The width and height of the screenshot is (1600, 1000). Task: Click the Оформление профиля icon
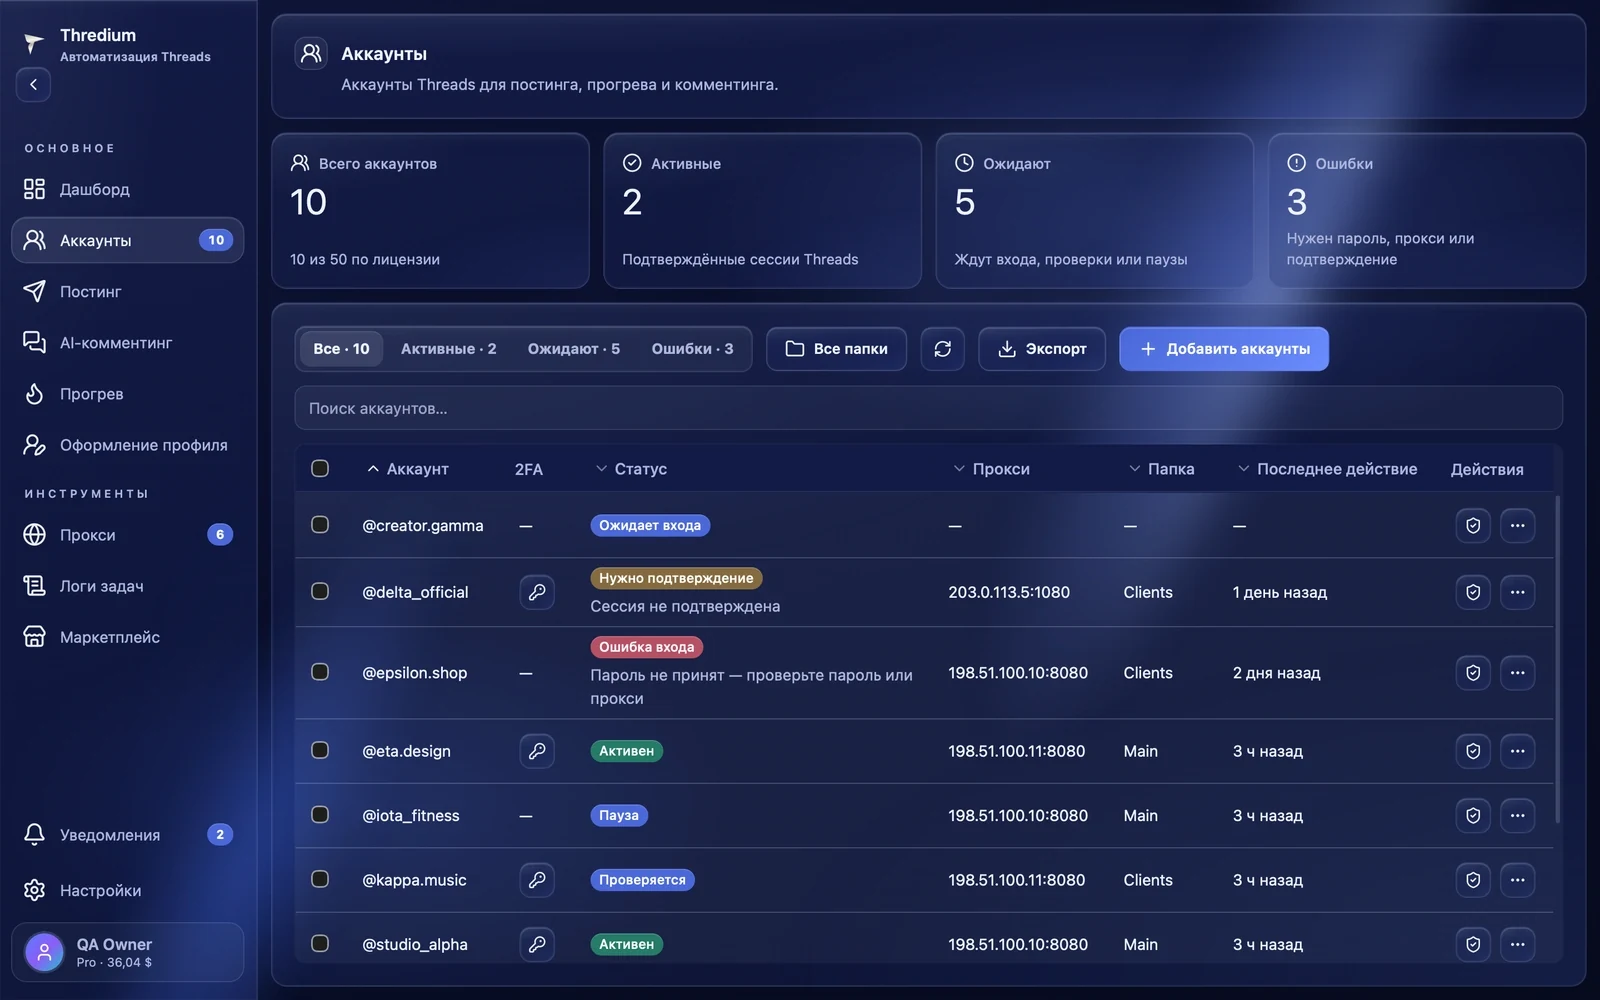[x=34, y=445]
